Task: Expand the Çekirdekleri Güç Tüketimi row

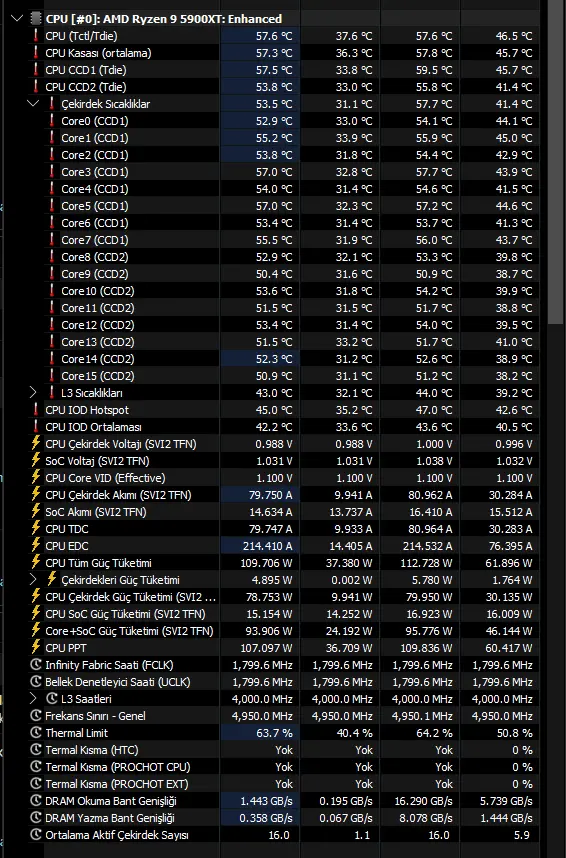Action: 33,579
